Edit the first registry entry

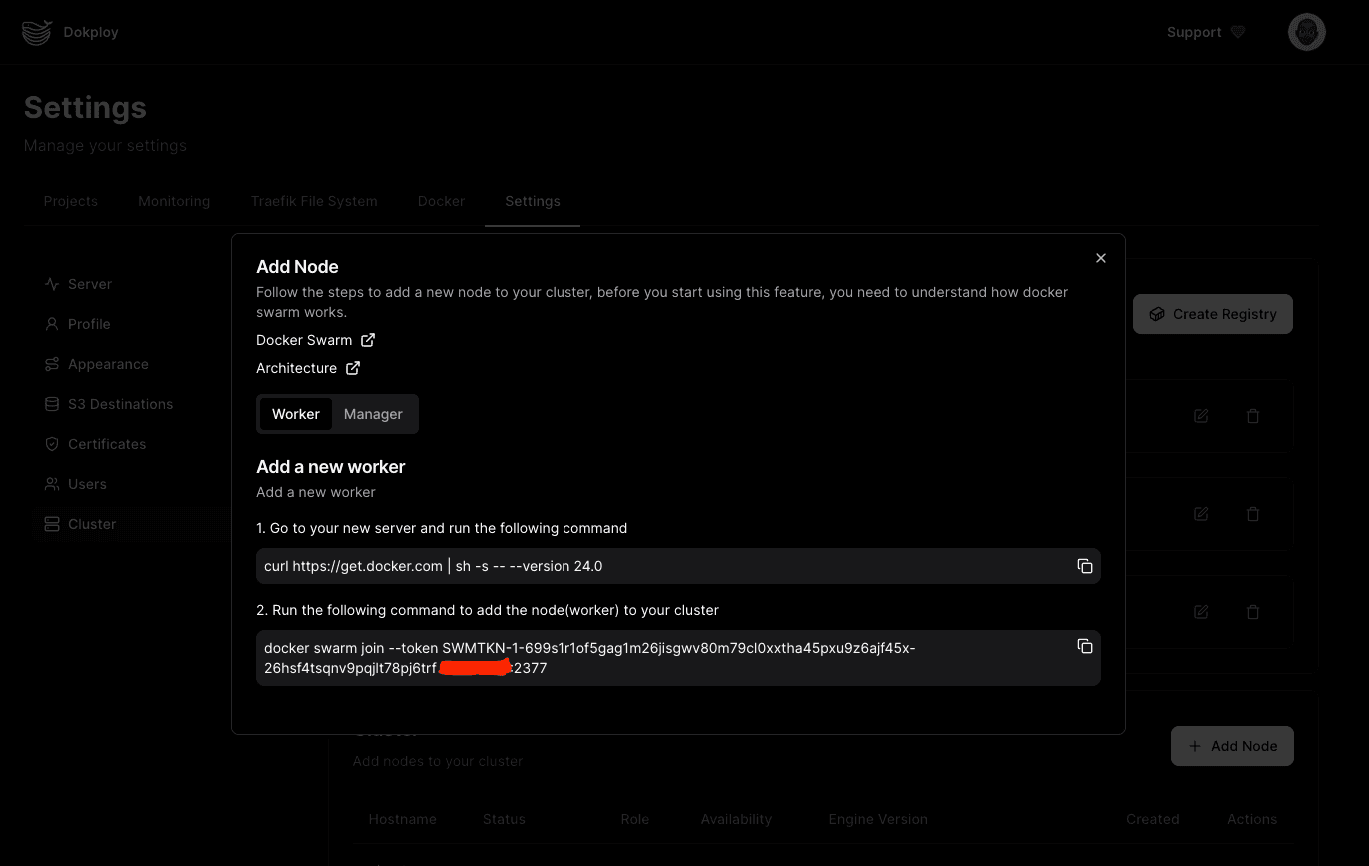click(1201, 416)
